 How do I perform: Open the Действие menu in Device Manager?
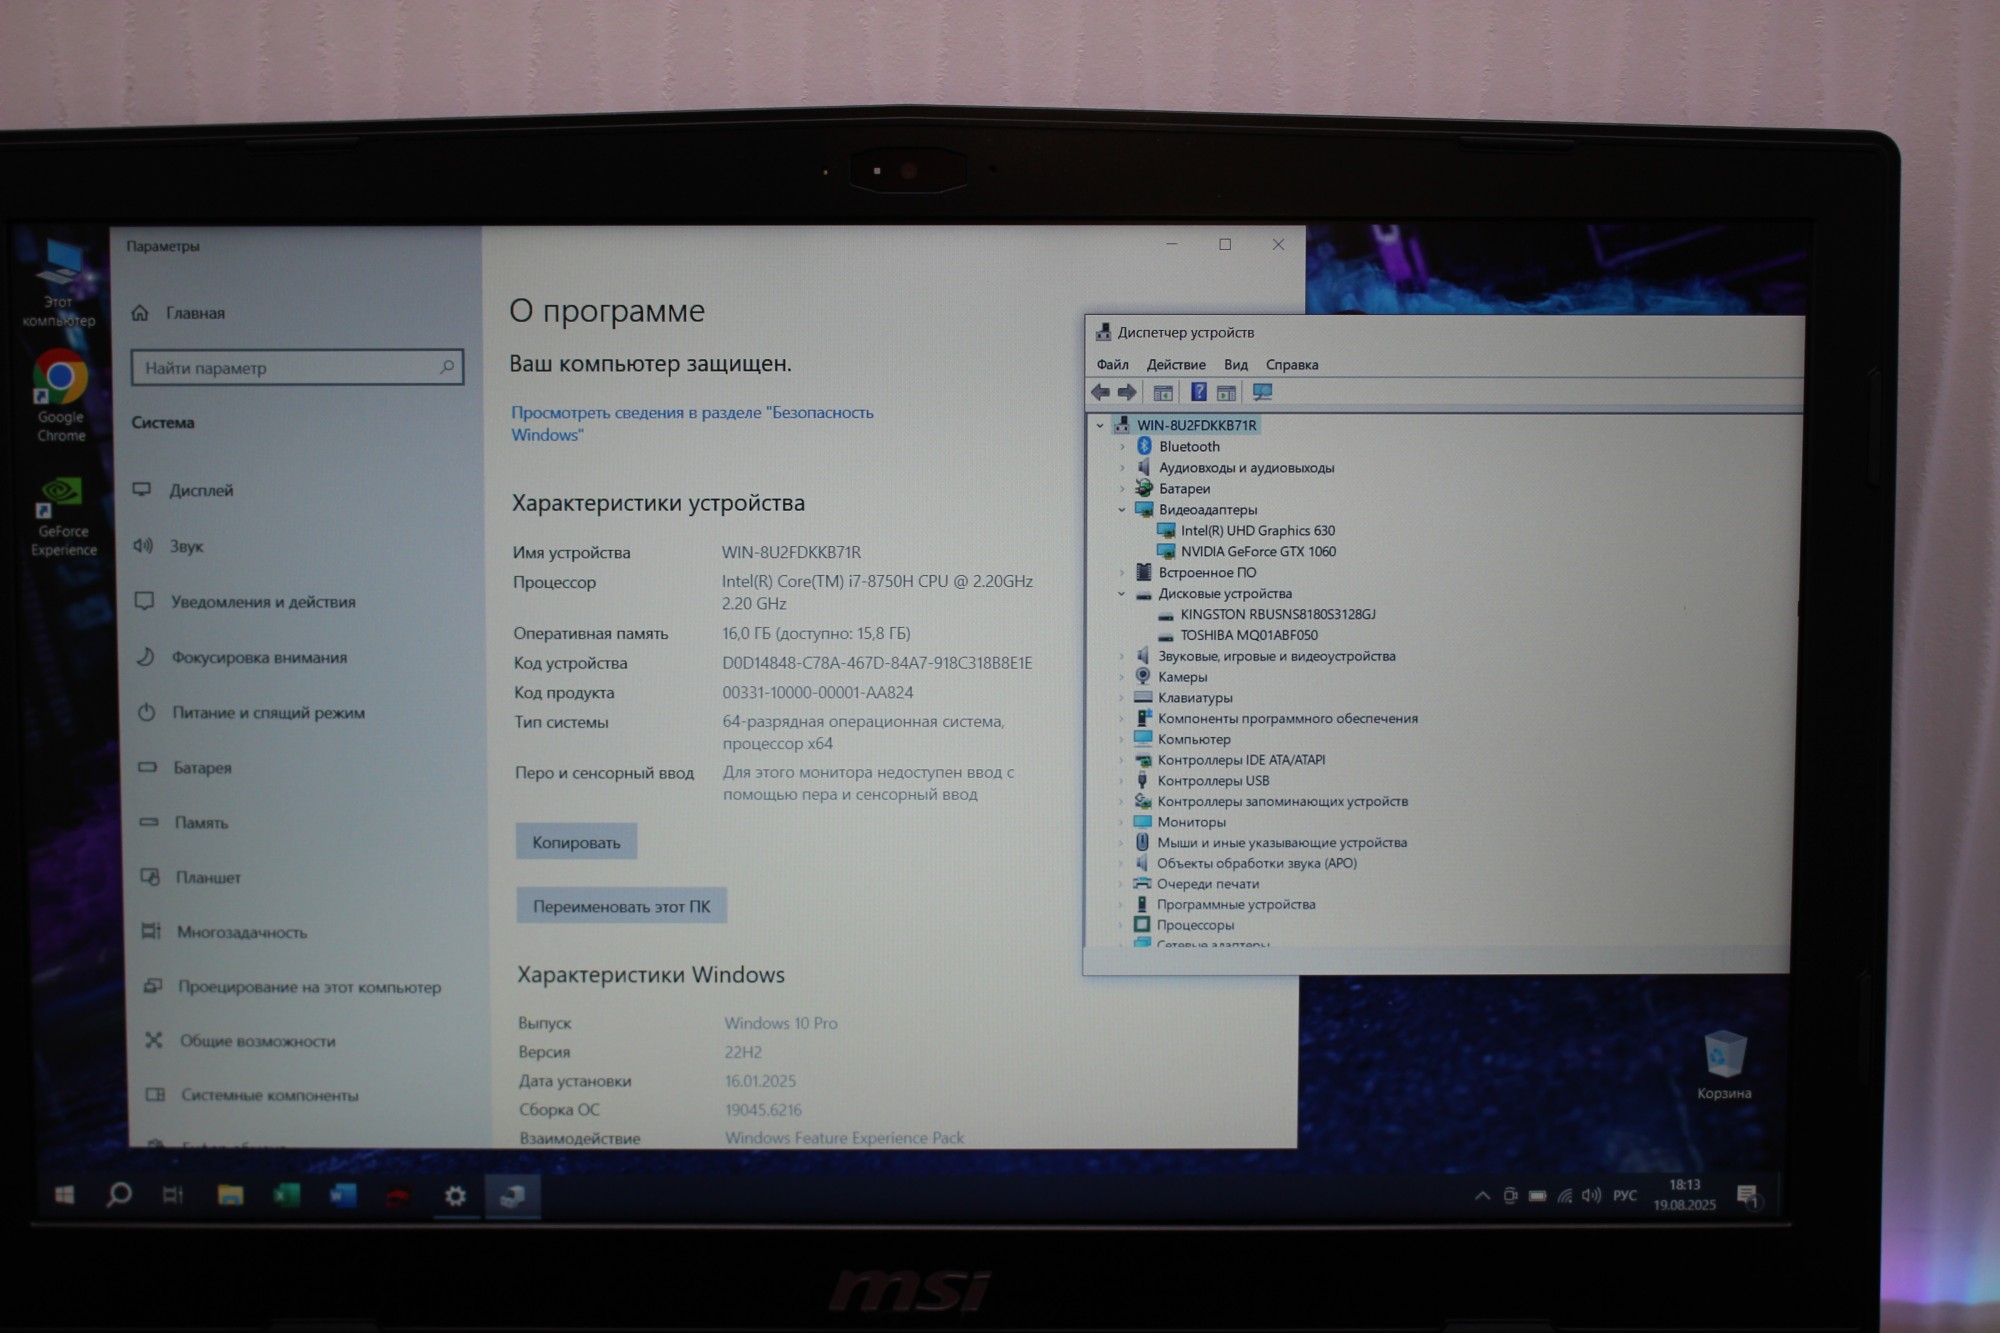click(1175, 365)
